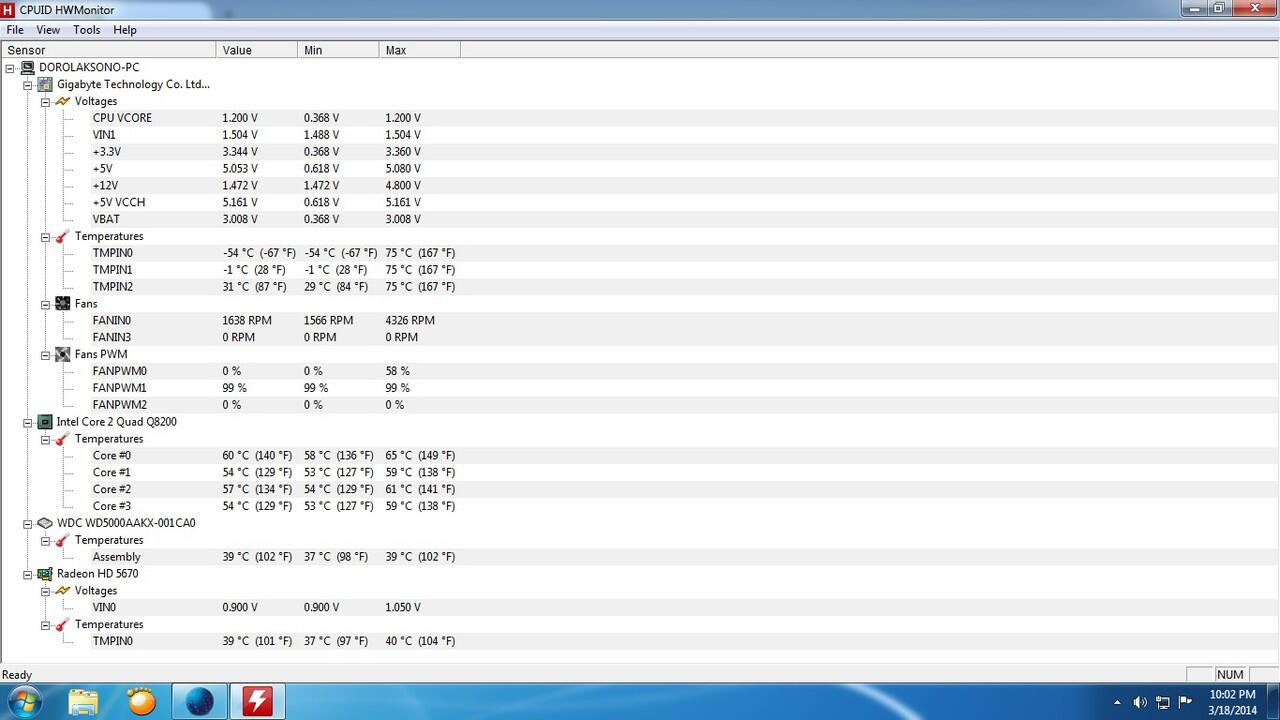Click the Min column header

[339, 50]
